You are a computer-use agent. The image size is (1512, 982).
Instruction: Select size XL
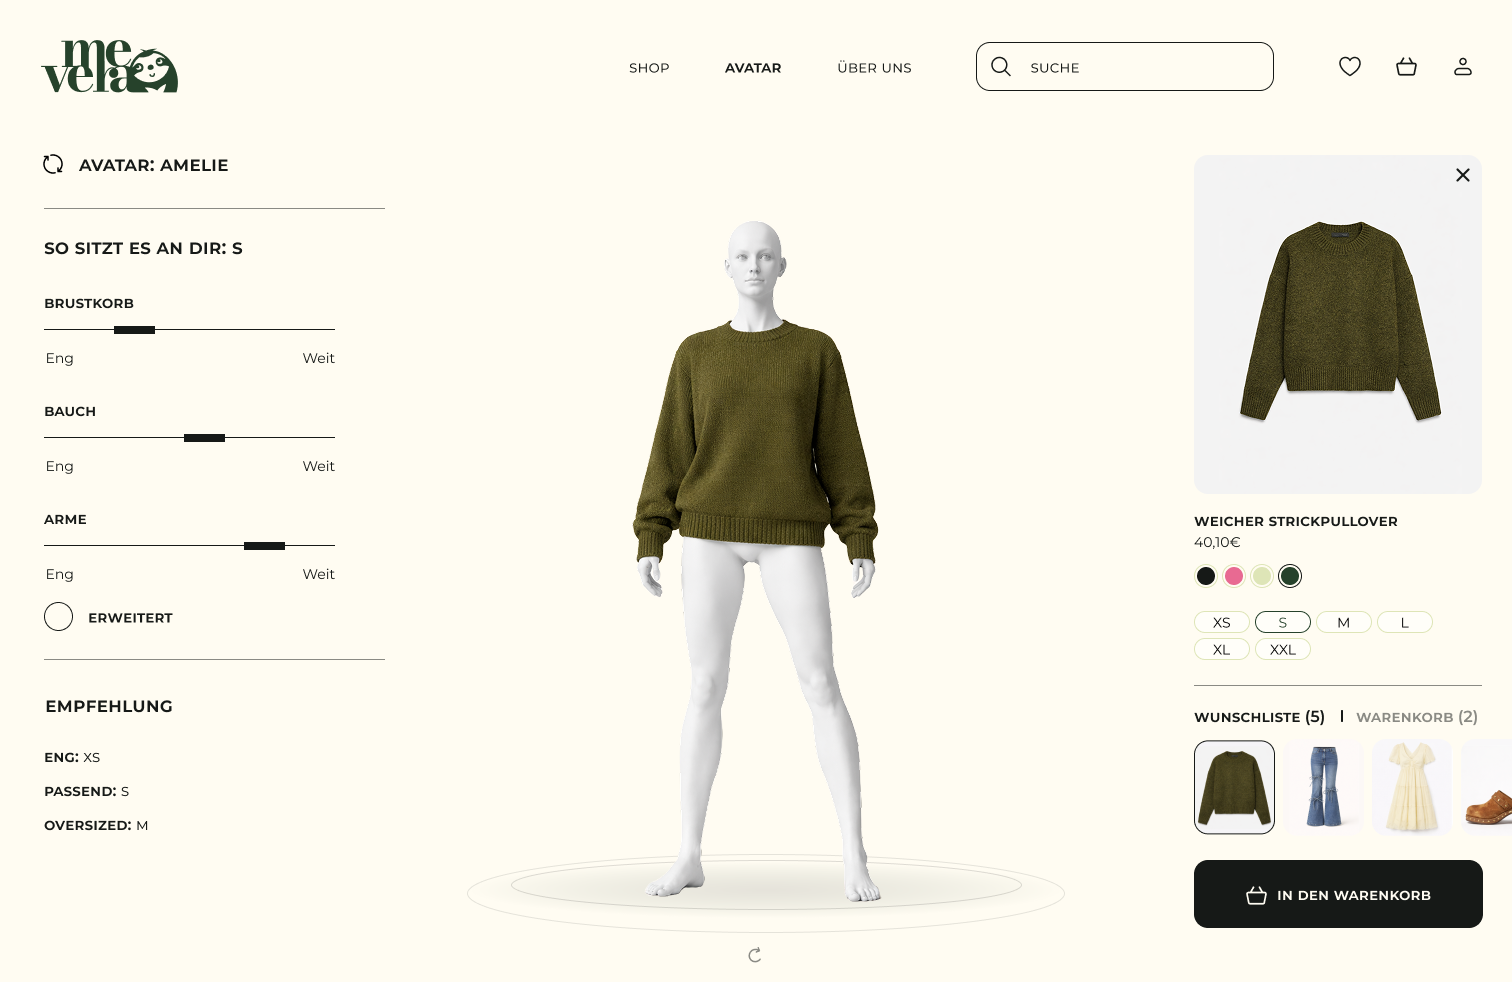point(1222,649)
